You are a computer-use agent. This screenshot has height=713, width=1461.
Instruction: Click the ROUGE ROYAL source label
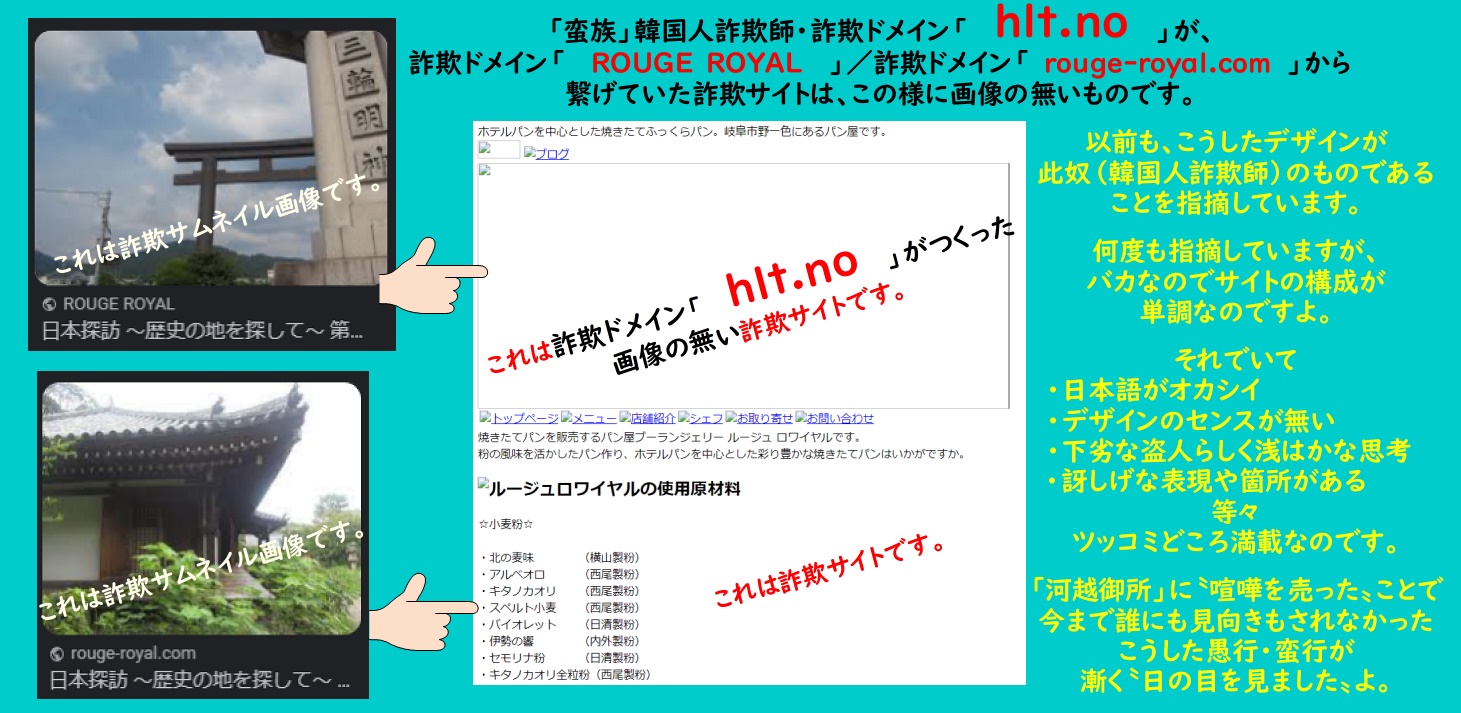click(x=118, y=304)
